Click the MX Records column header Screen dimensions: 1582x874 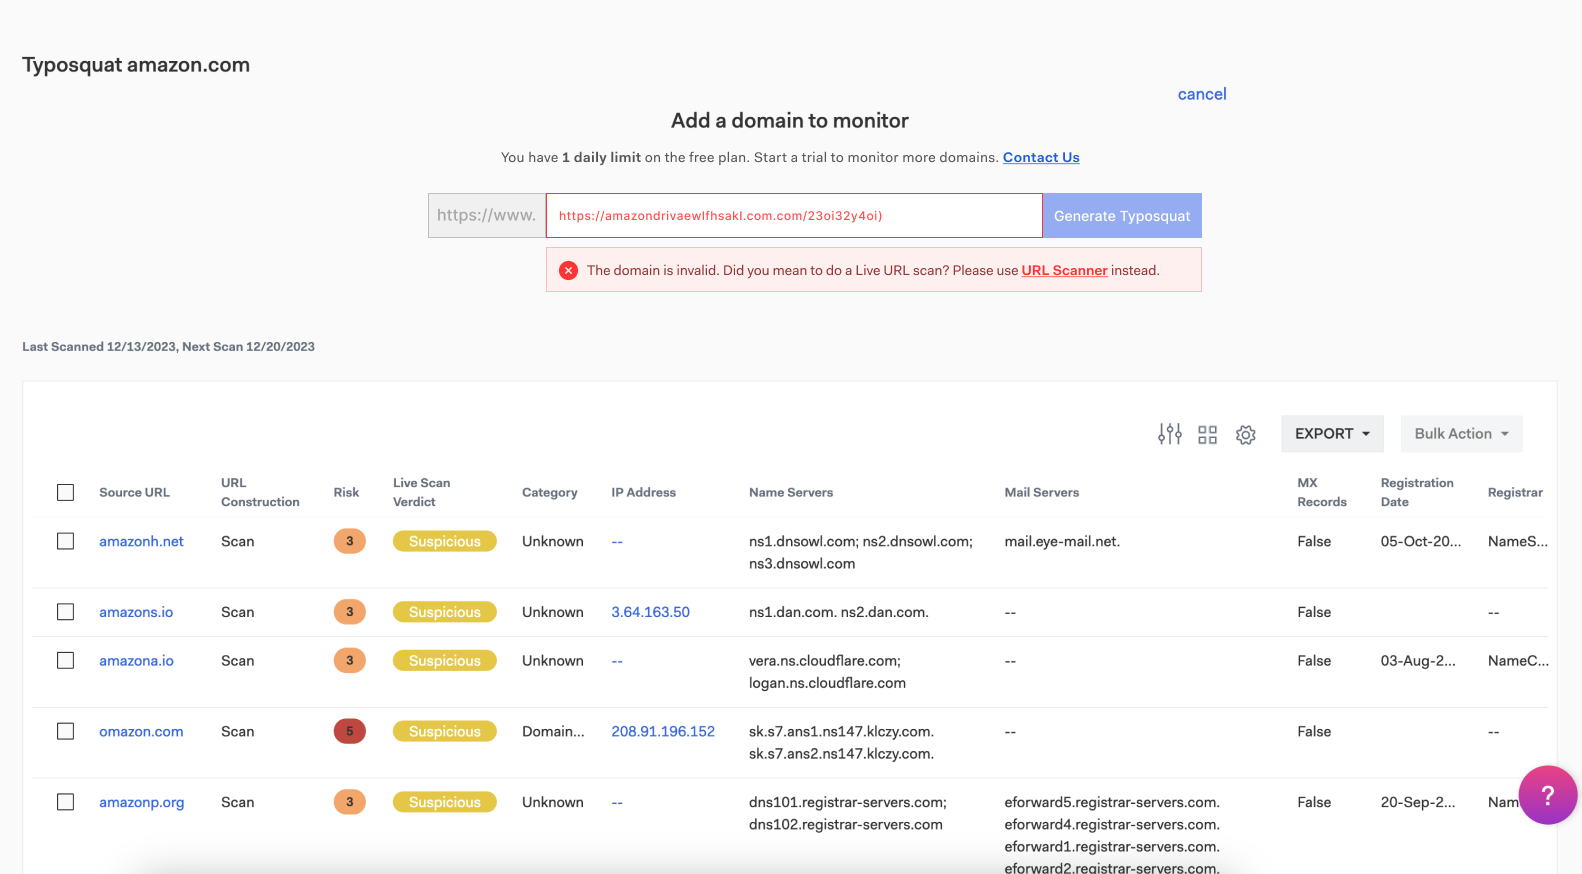[1321, 492]
